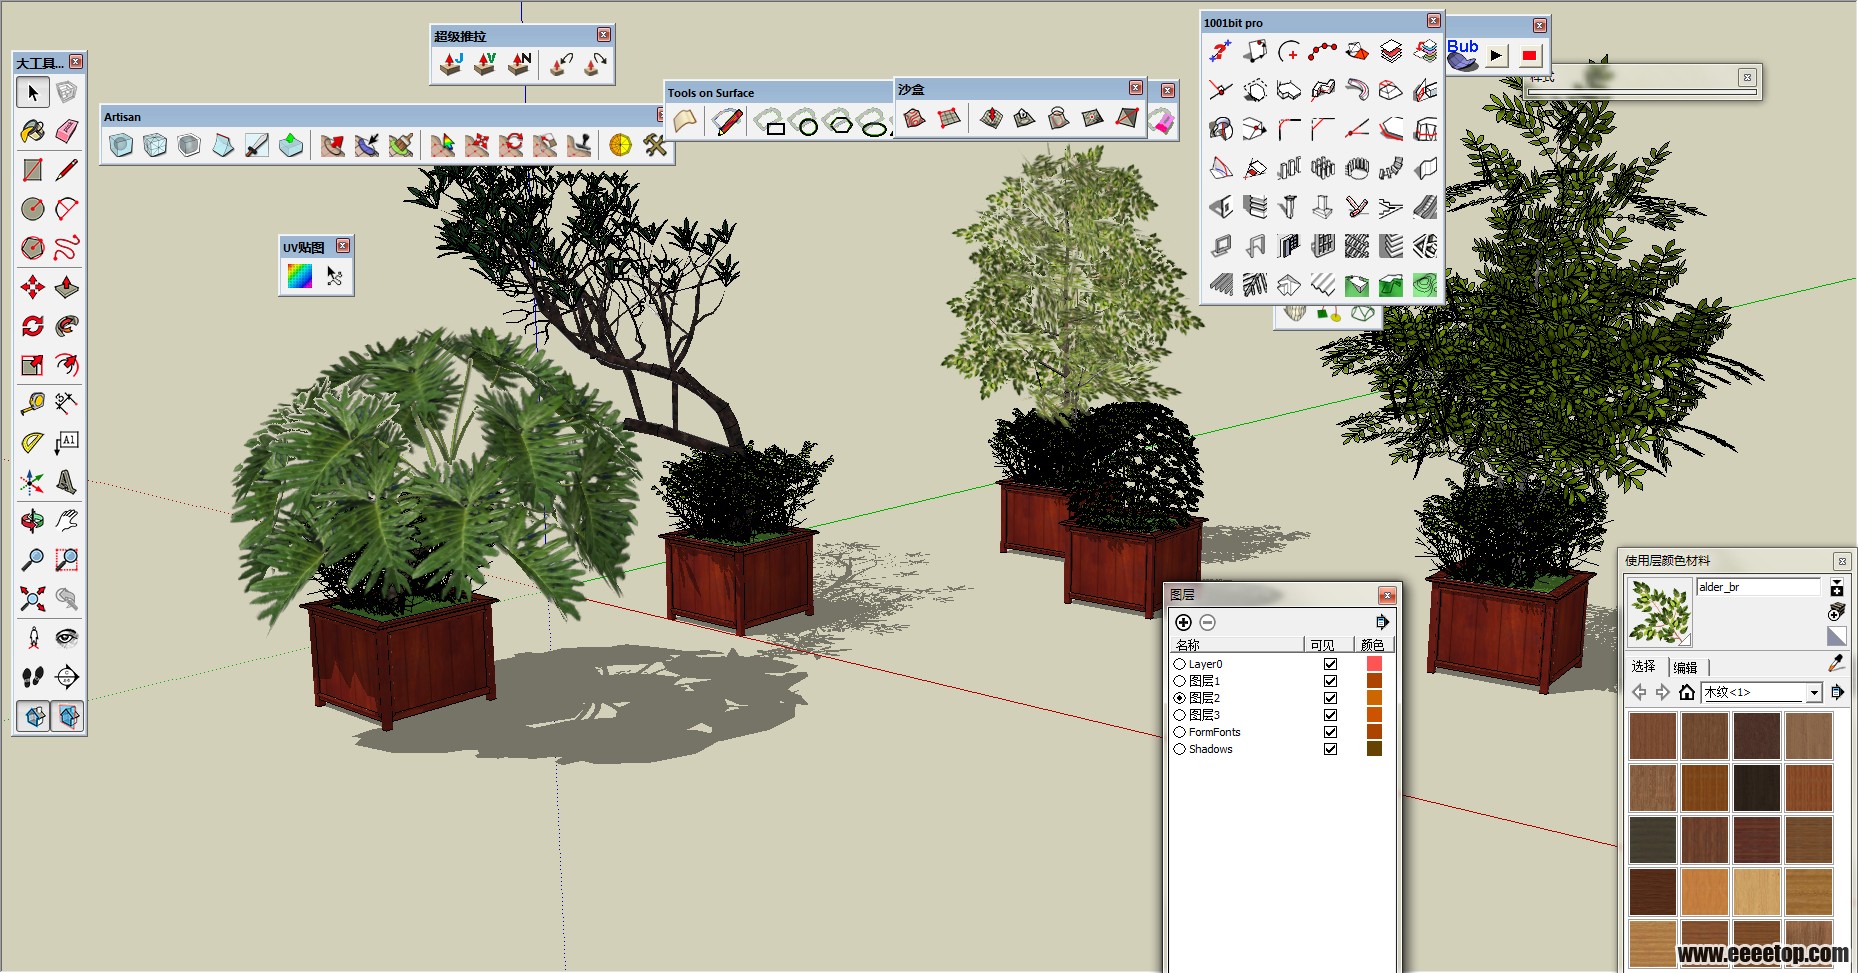The width and height of the screenshot is (1858, 973).
Task: Select FormFonts layer radio button
Action: click(x=1180, y=732)
